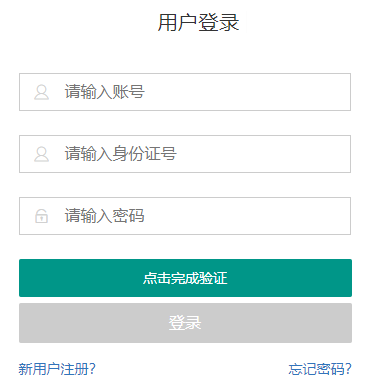This screenshot has width=377, height=389.
Task: Click the green 点击完成验证 verification button
Action: [185, 278]
